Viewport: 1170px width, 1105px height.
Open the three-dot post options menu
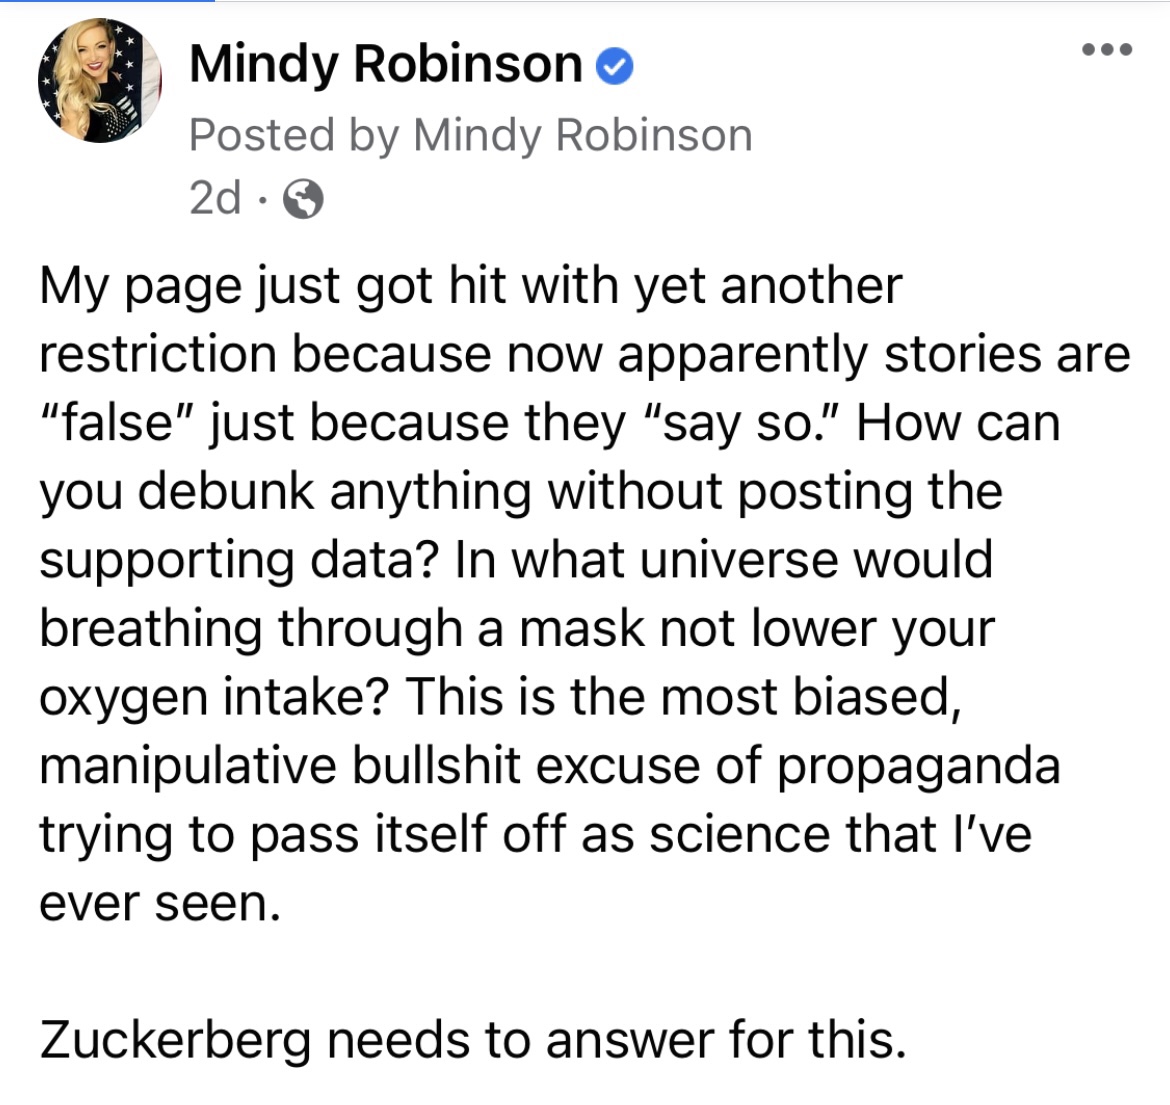point(1108,50)
